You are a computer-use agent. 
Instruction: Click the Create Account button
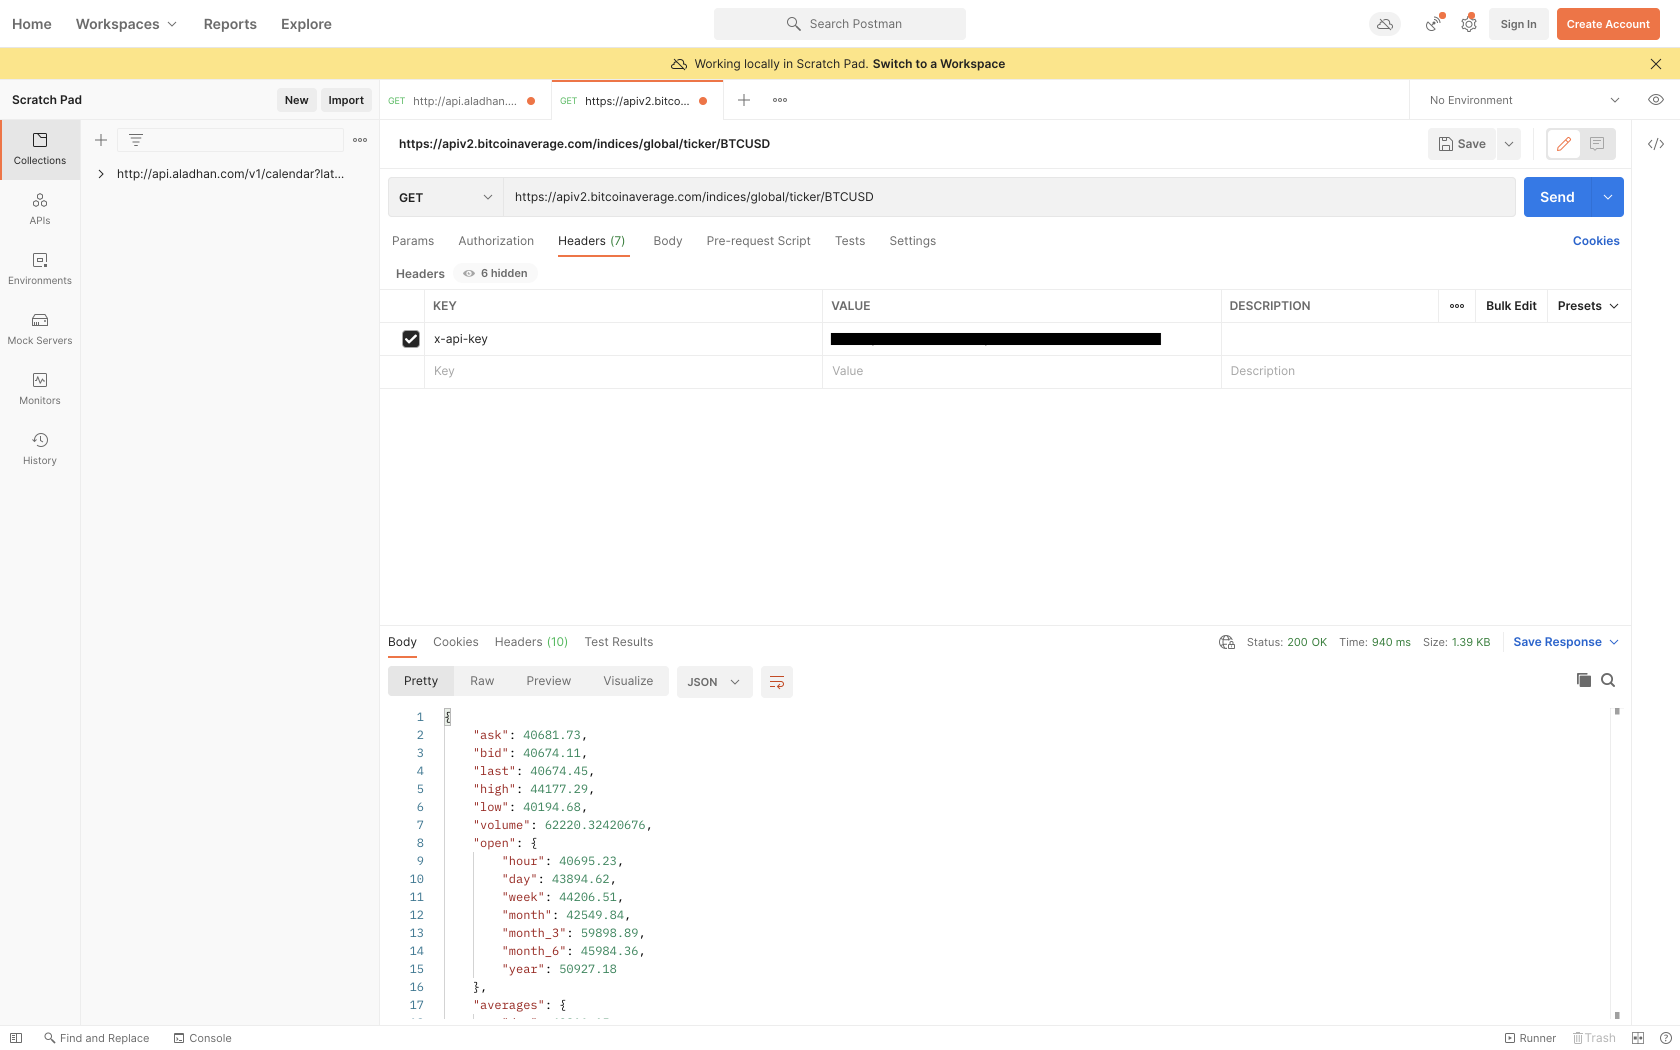pos(1608,24)
